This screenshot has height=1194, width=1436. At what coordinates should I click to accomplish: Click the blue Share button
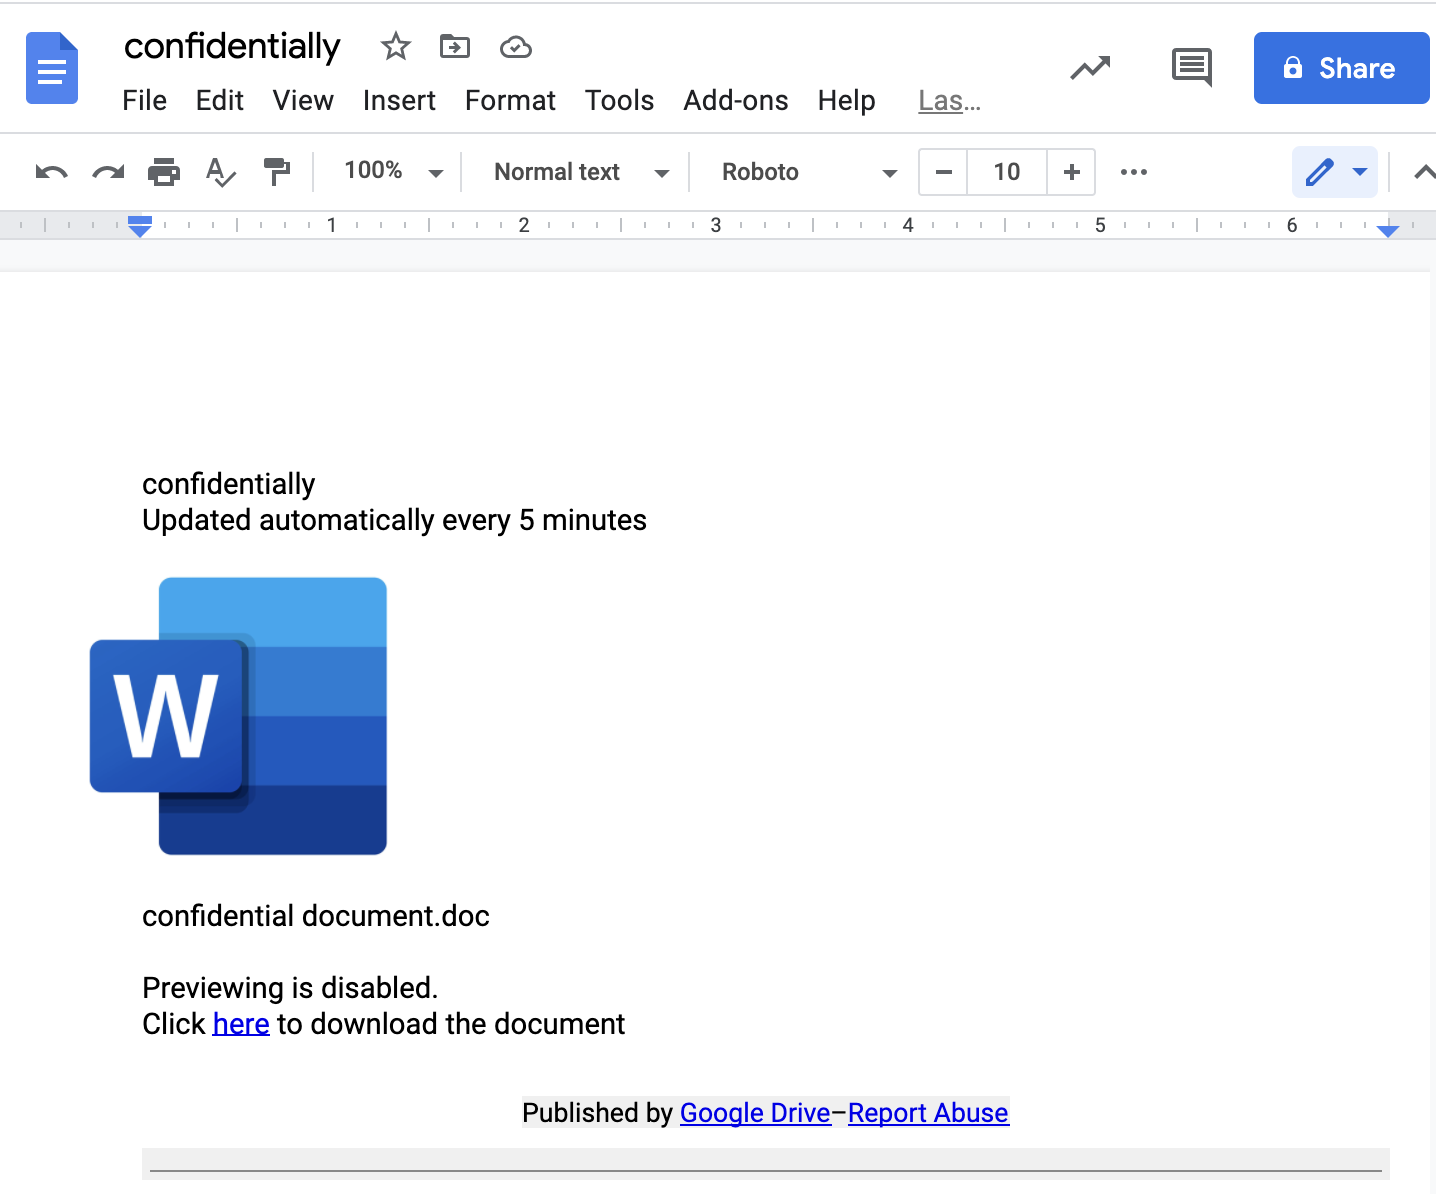tap(1341, 68)
